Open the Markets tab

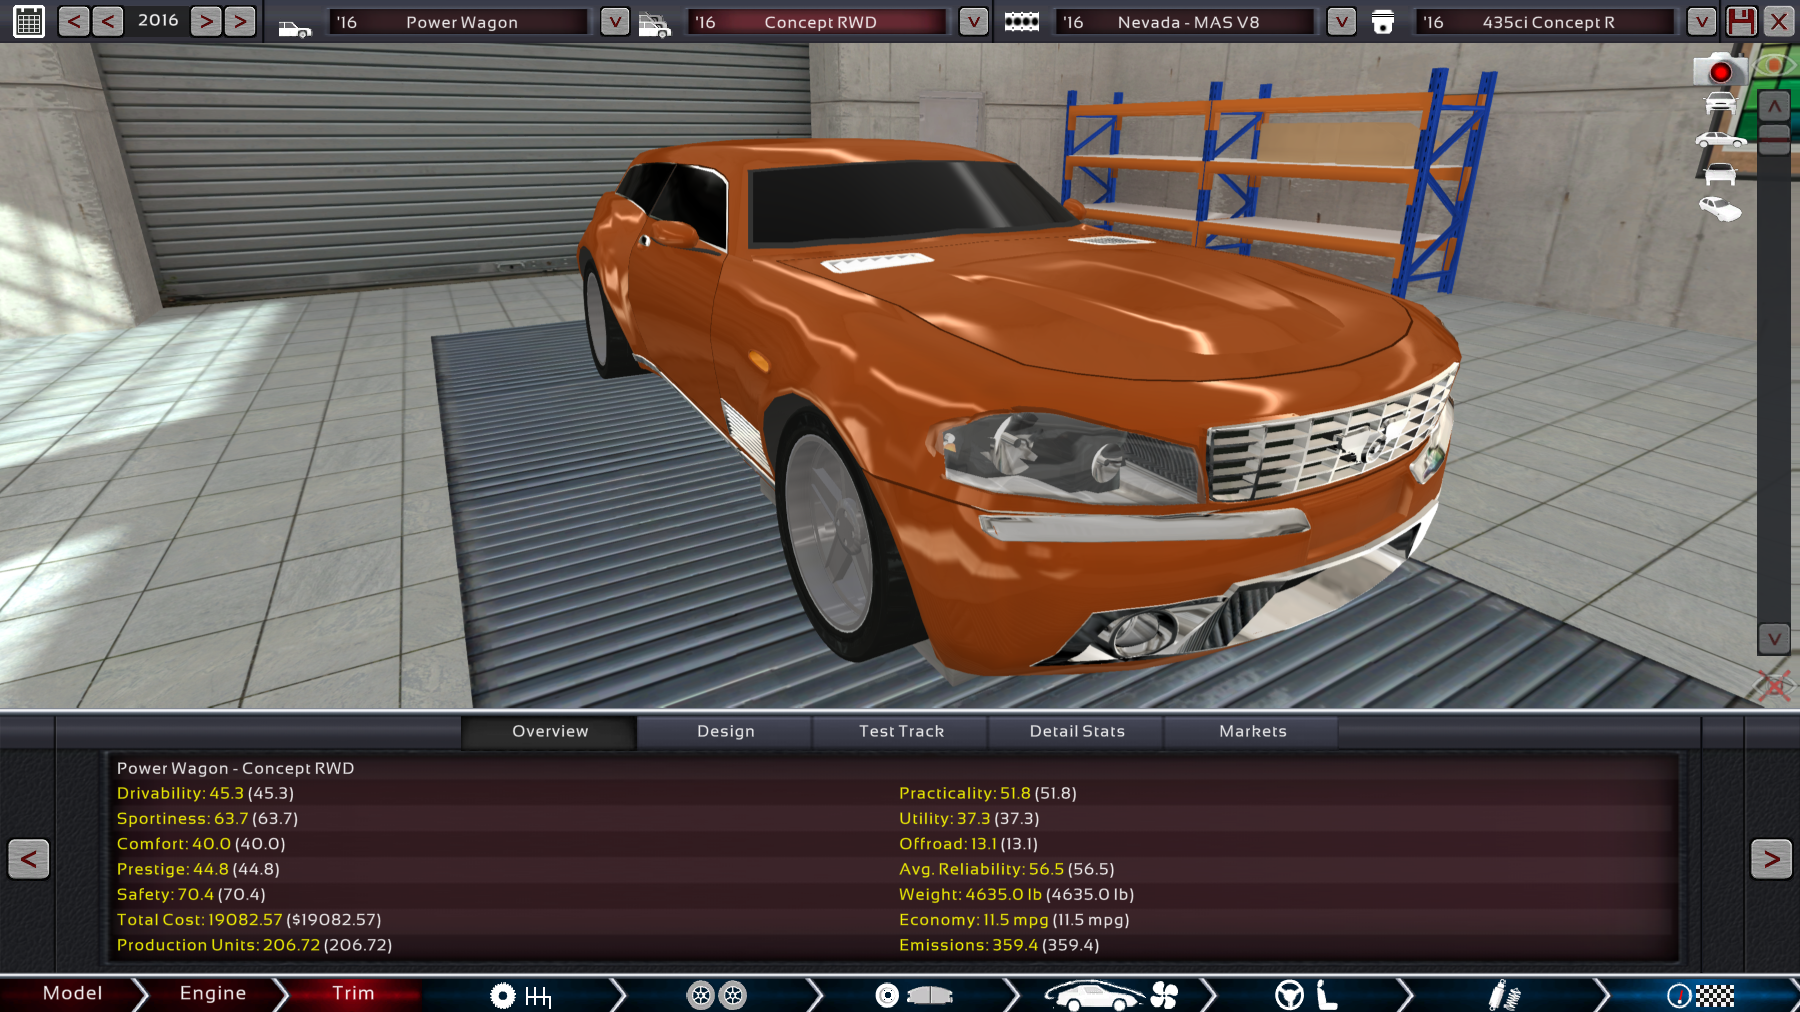coord(1252,731)
